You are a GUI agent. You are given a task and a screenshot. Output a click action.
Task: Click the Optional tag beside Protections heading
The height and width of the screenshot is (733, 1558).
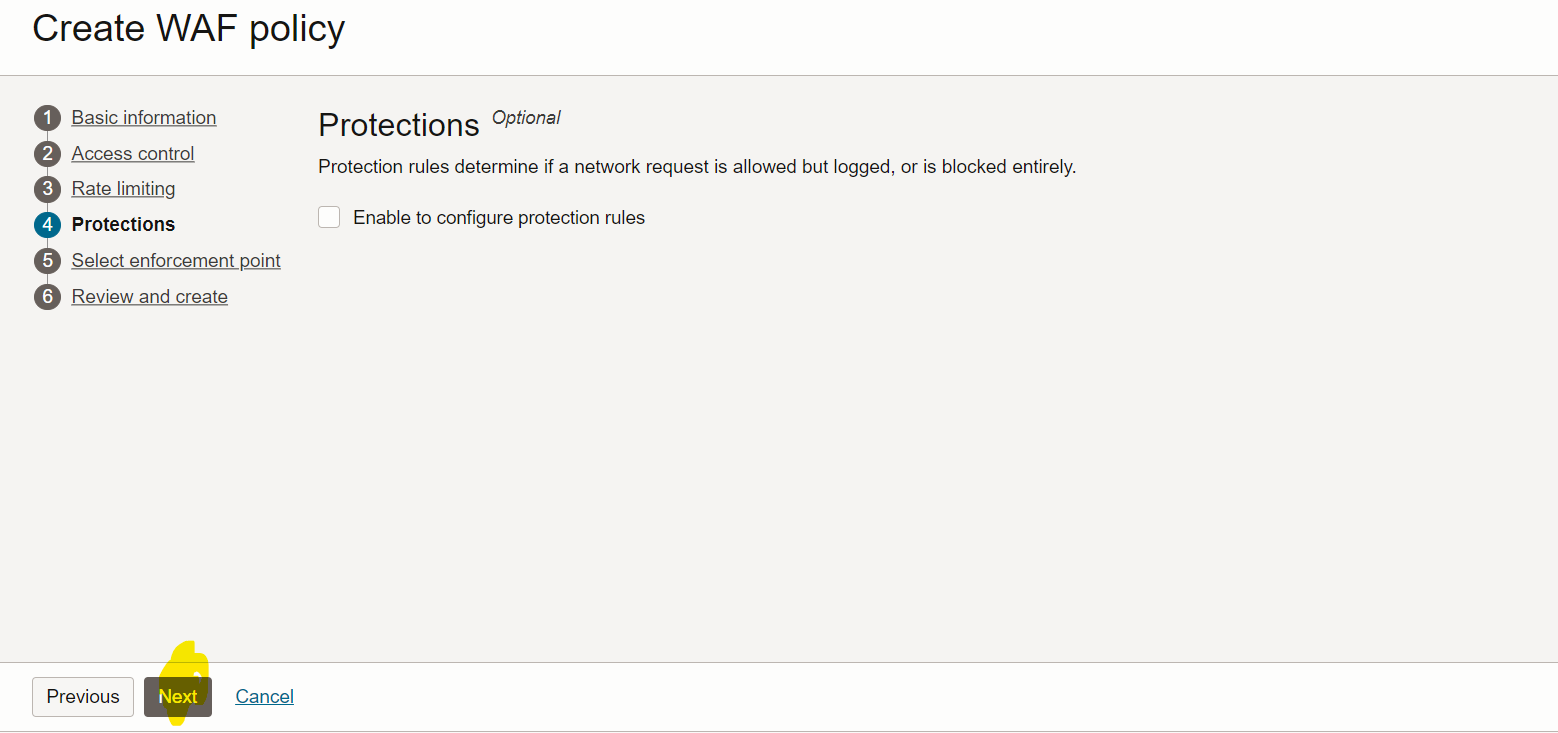(526, 117)
